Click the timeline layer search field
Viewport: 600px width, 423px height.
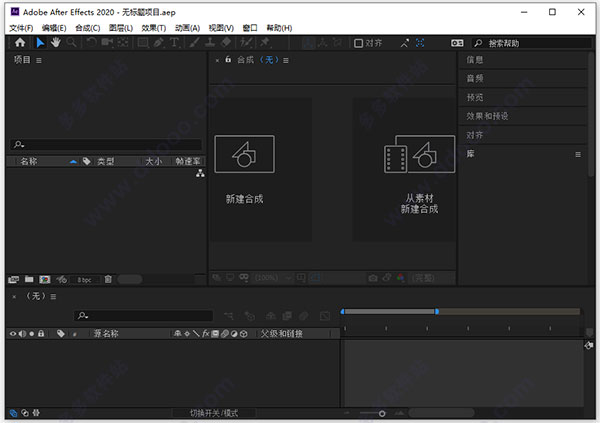click(143, 316)
